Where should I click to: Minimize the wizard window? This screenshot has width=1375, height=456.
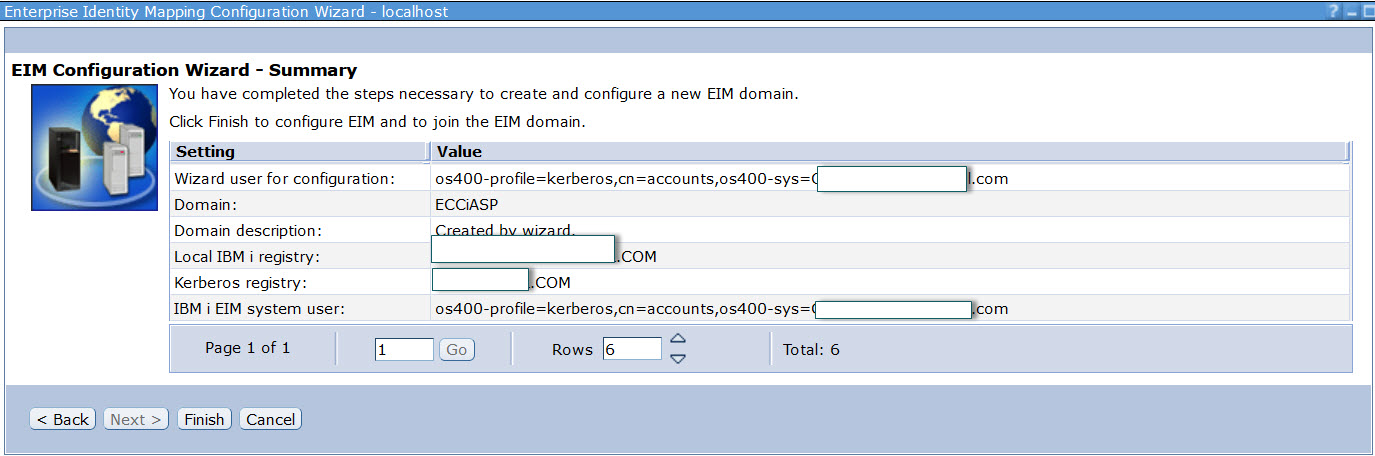1350,12
